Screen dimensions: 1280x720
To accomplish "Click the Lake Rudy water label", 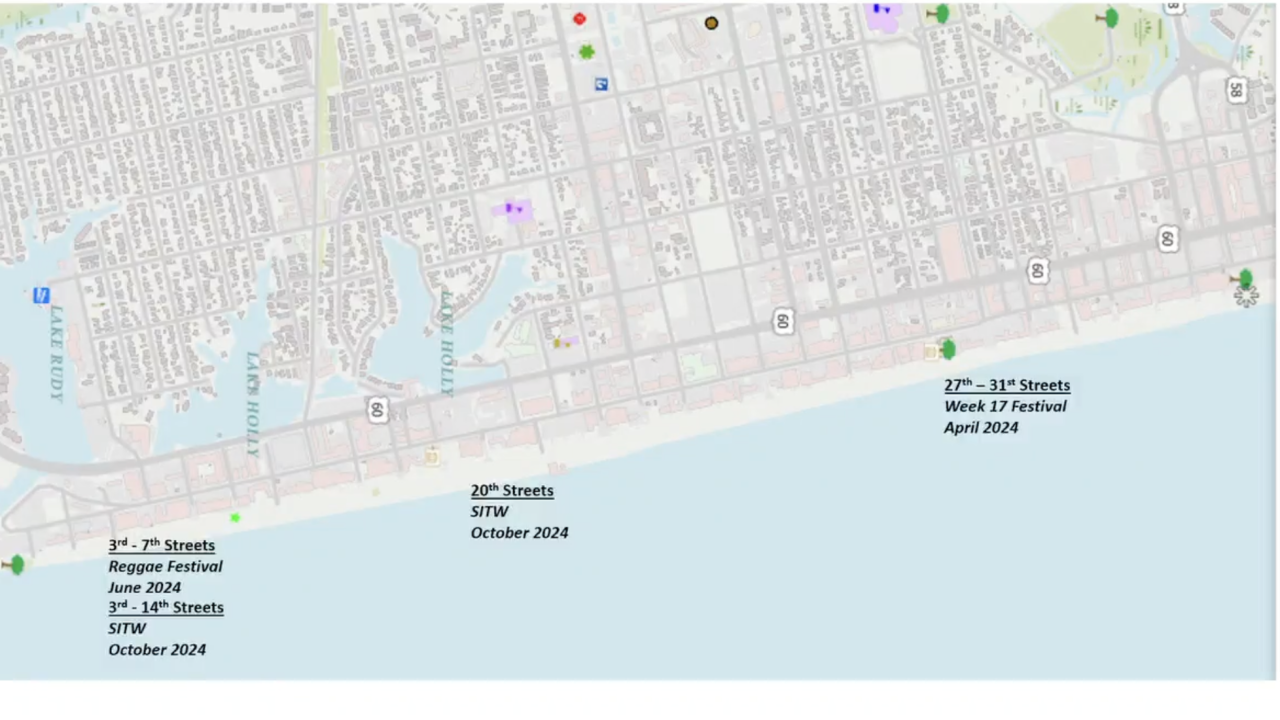I will point(57,352).
